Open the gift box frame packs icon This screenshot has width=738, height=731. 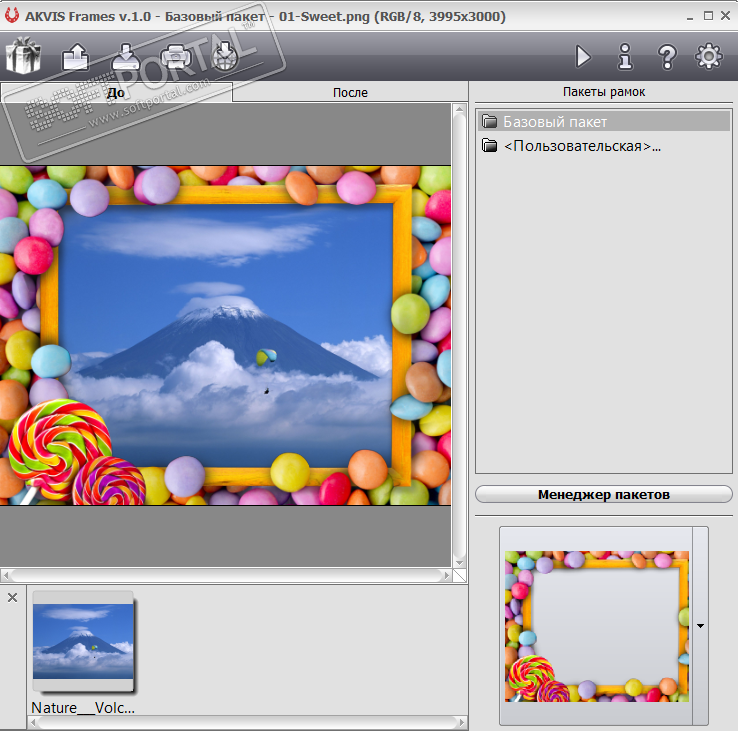pyautogui.click(x=23, y=56)
